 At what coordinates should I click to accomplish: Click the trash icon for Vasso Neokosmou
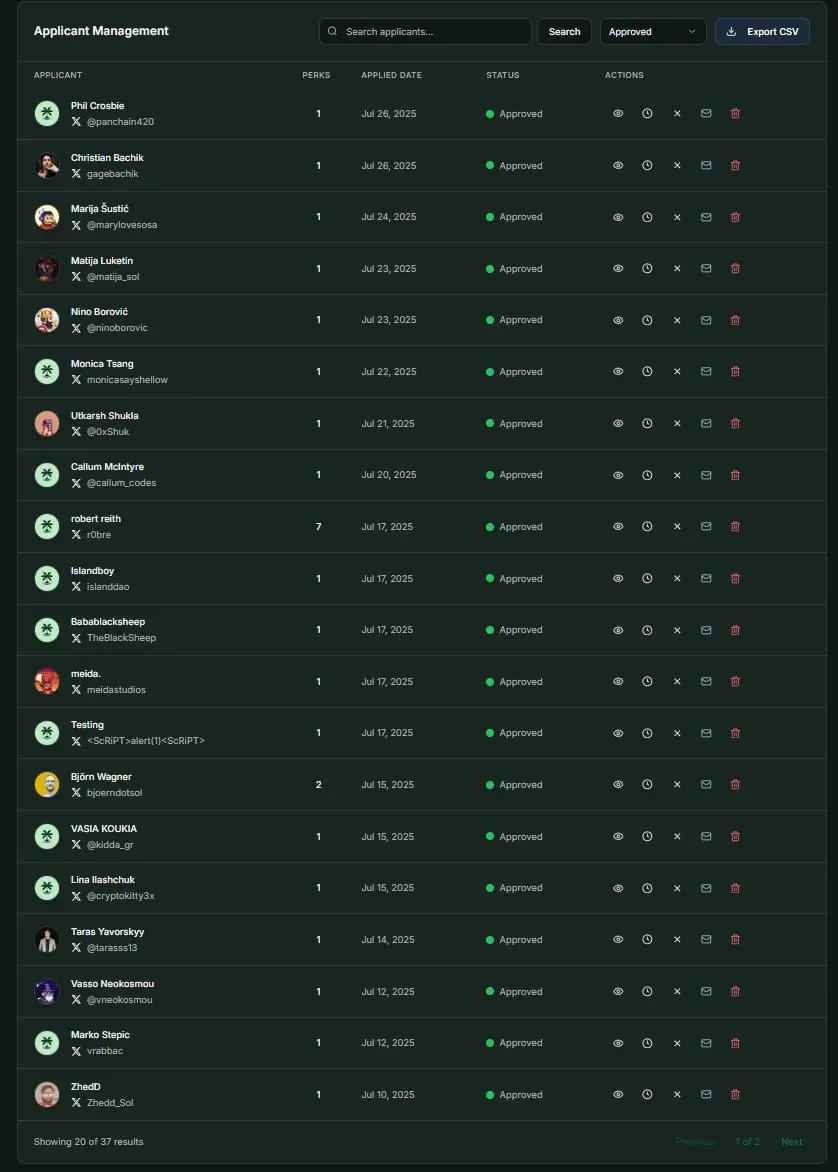click(735, 991)
